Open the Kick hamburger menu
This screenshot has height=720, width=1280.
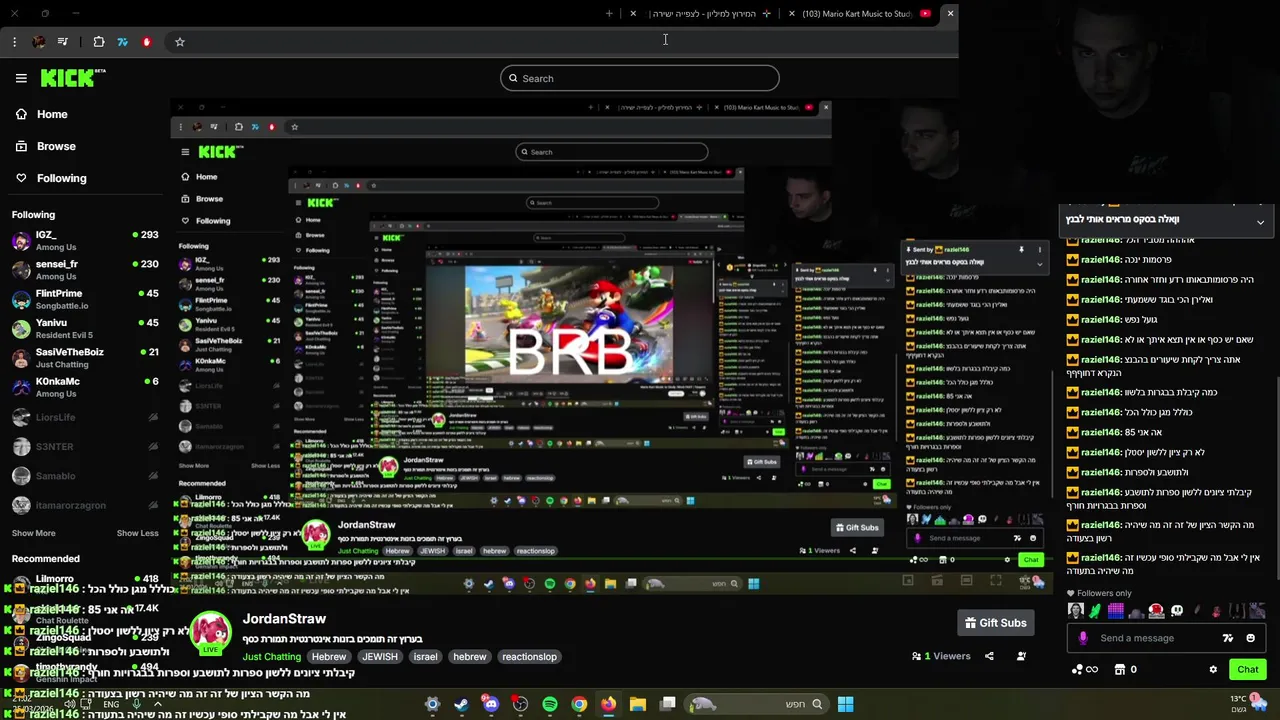[21, 78]
